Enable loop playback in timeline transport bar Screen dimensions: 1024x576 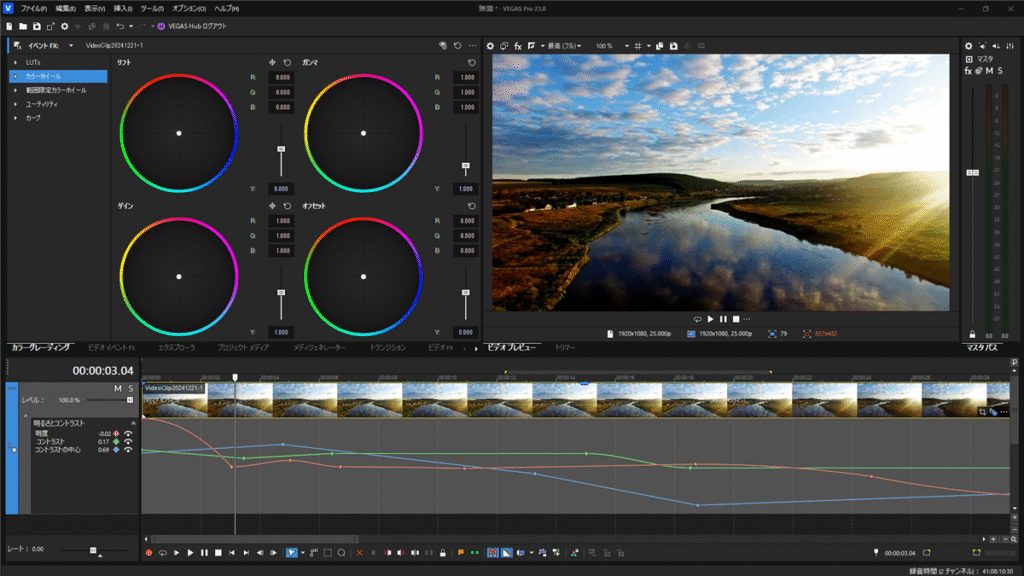(162, 552)
